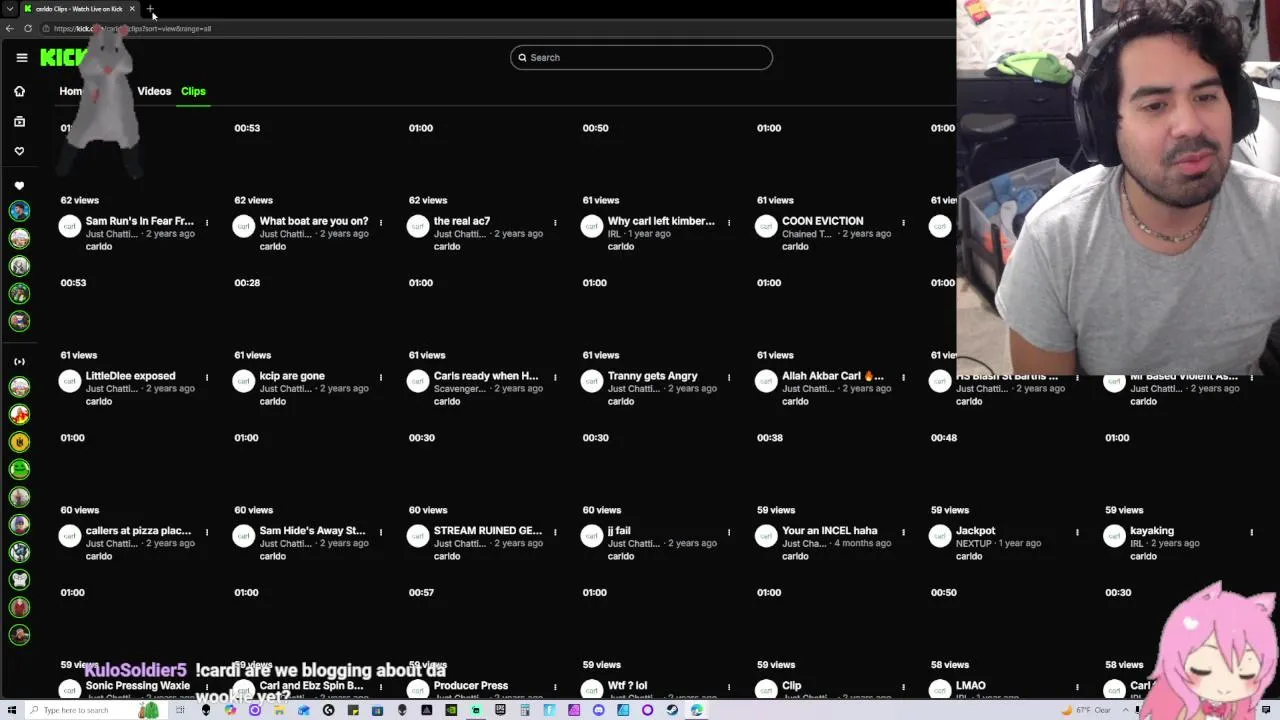Open options menu for 'Jackpot' clip
This screenshot has width=1280, height=720.
(1077, 532)
